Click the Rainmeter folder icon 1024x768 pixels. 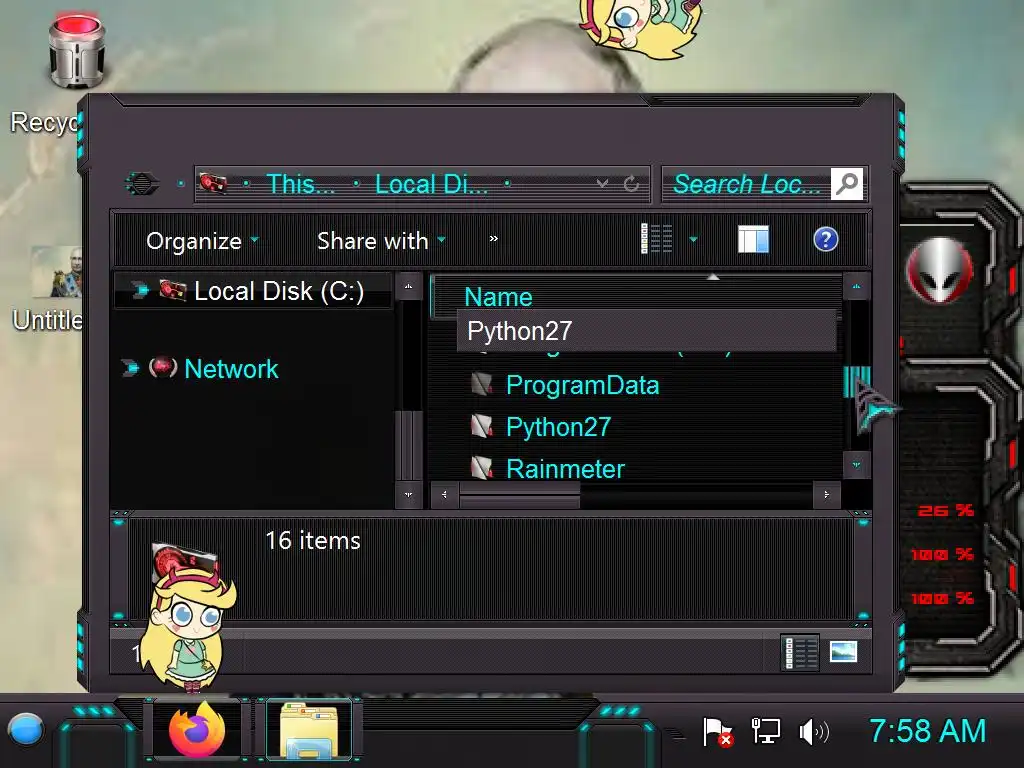pyautogui.click(x=482, y=468)
